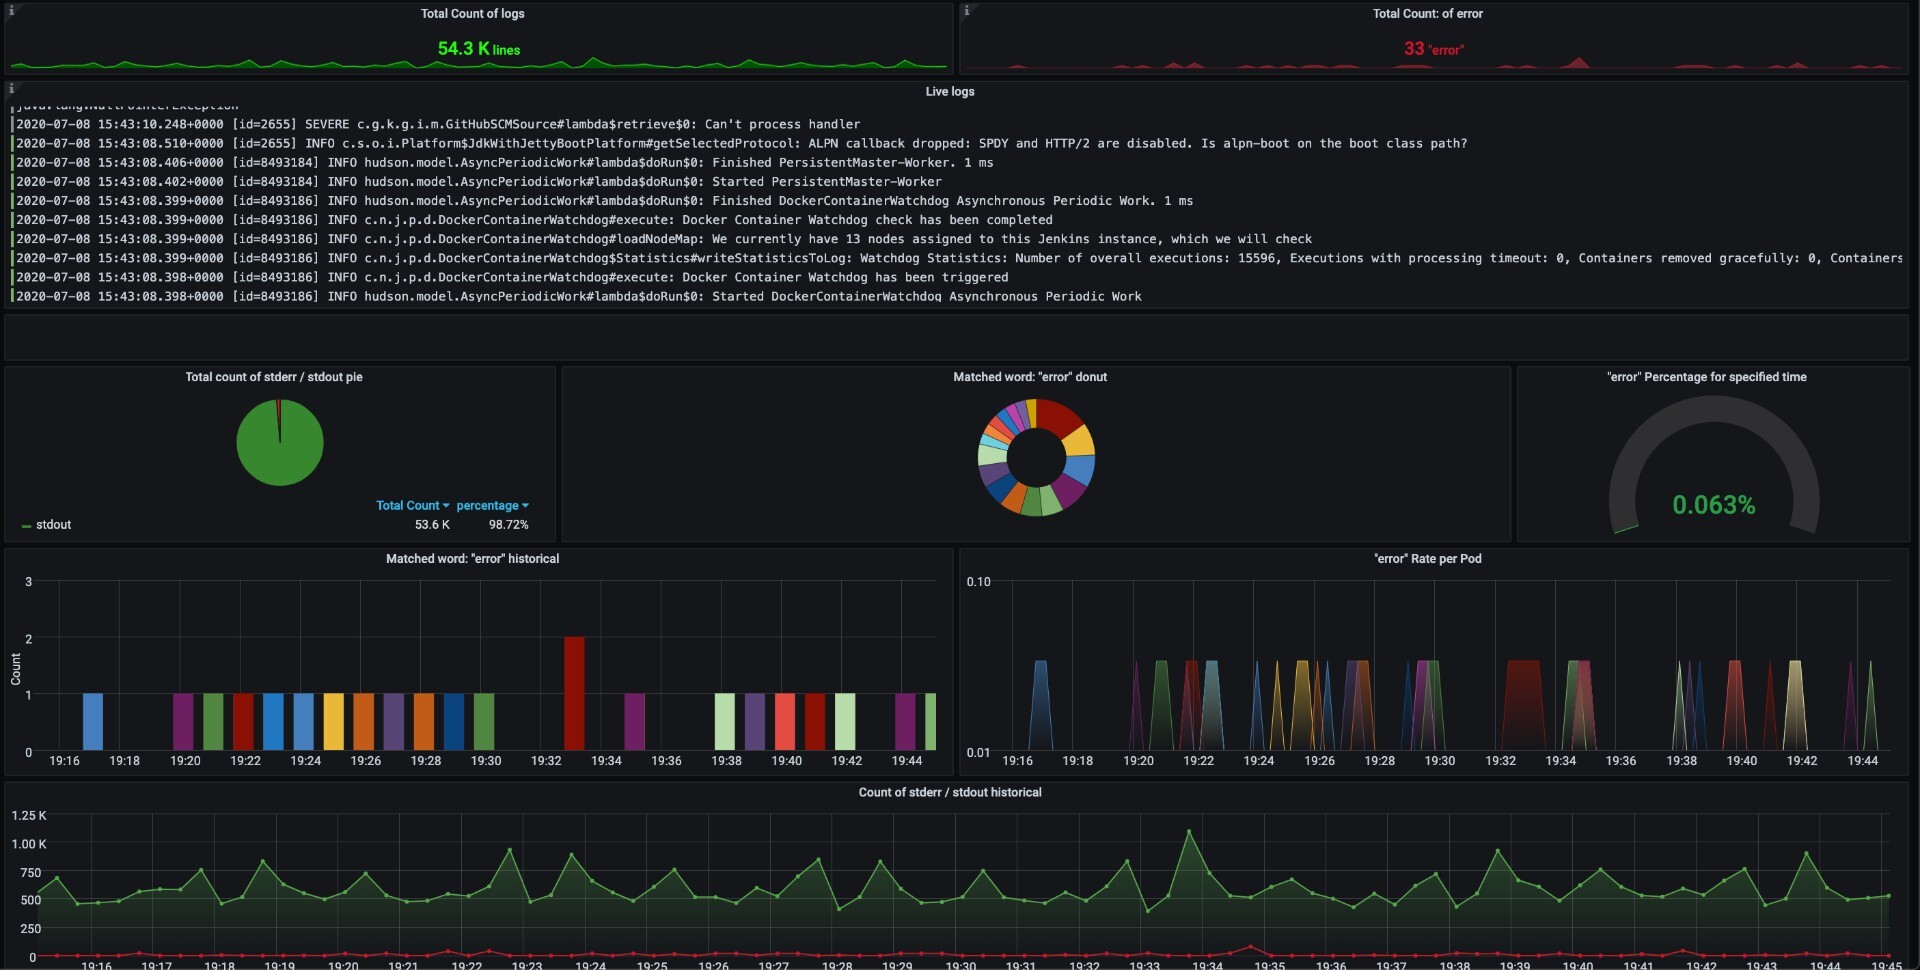Click the 98.72% legend value
The width and height of the screenshot is (1920, 970).
(x=508, y=525)
